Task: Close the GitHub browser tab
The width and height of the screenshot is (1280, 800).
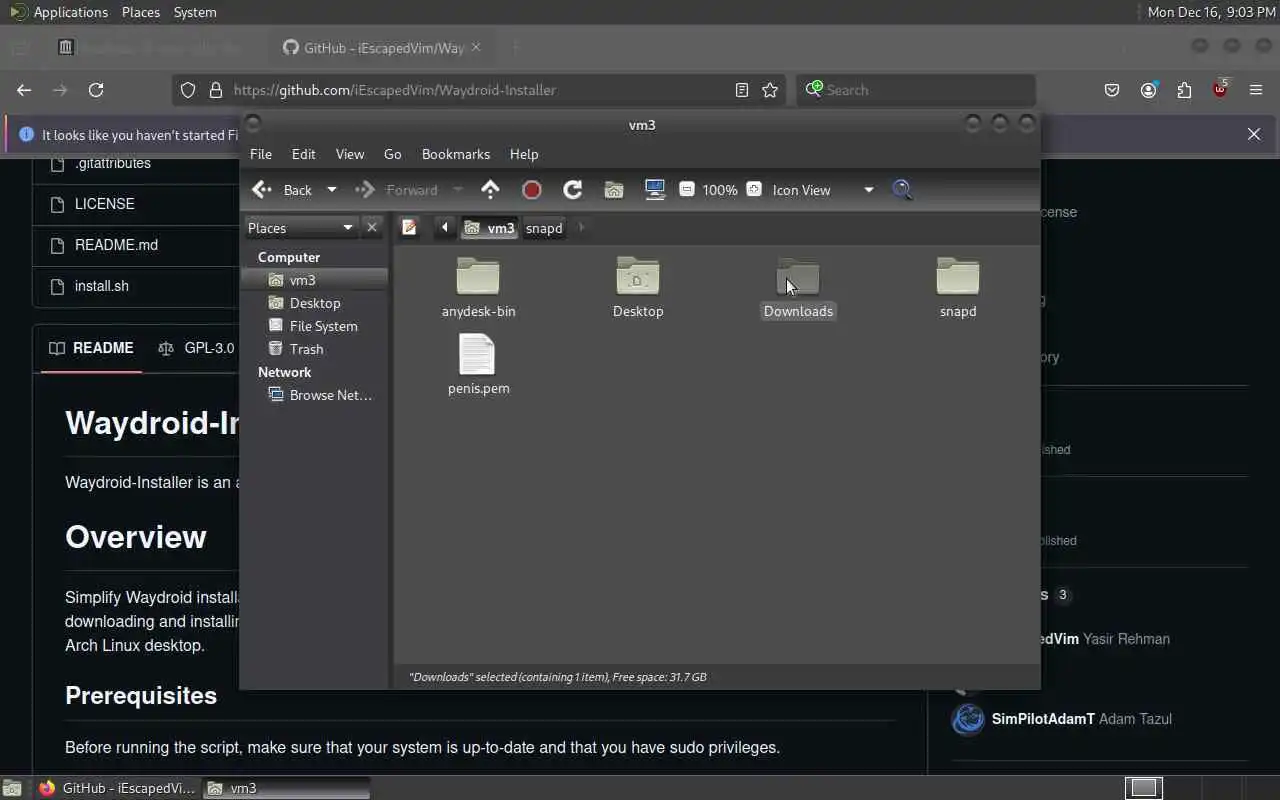Action: (x=476, y=47)
